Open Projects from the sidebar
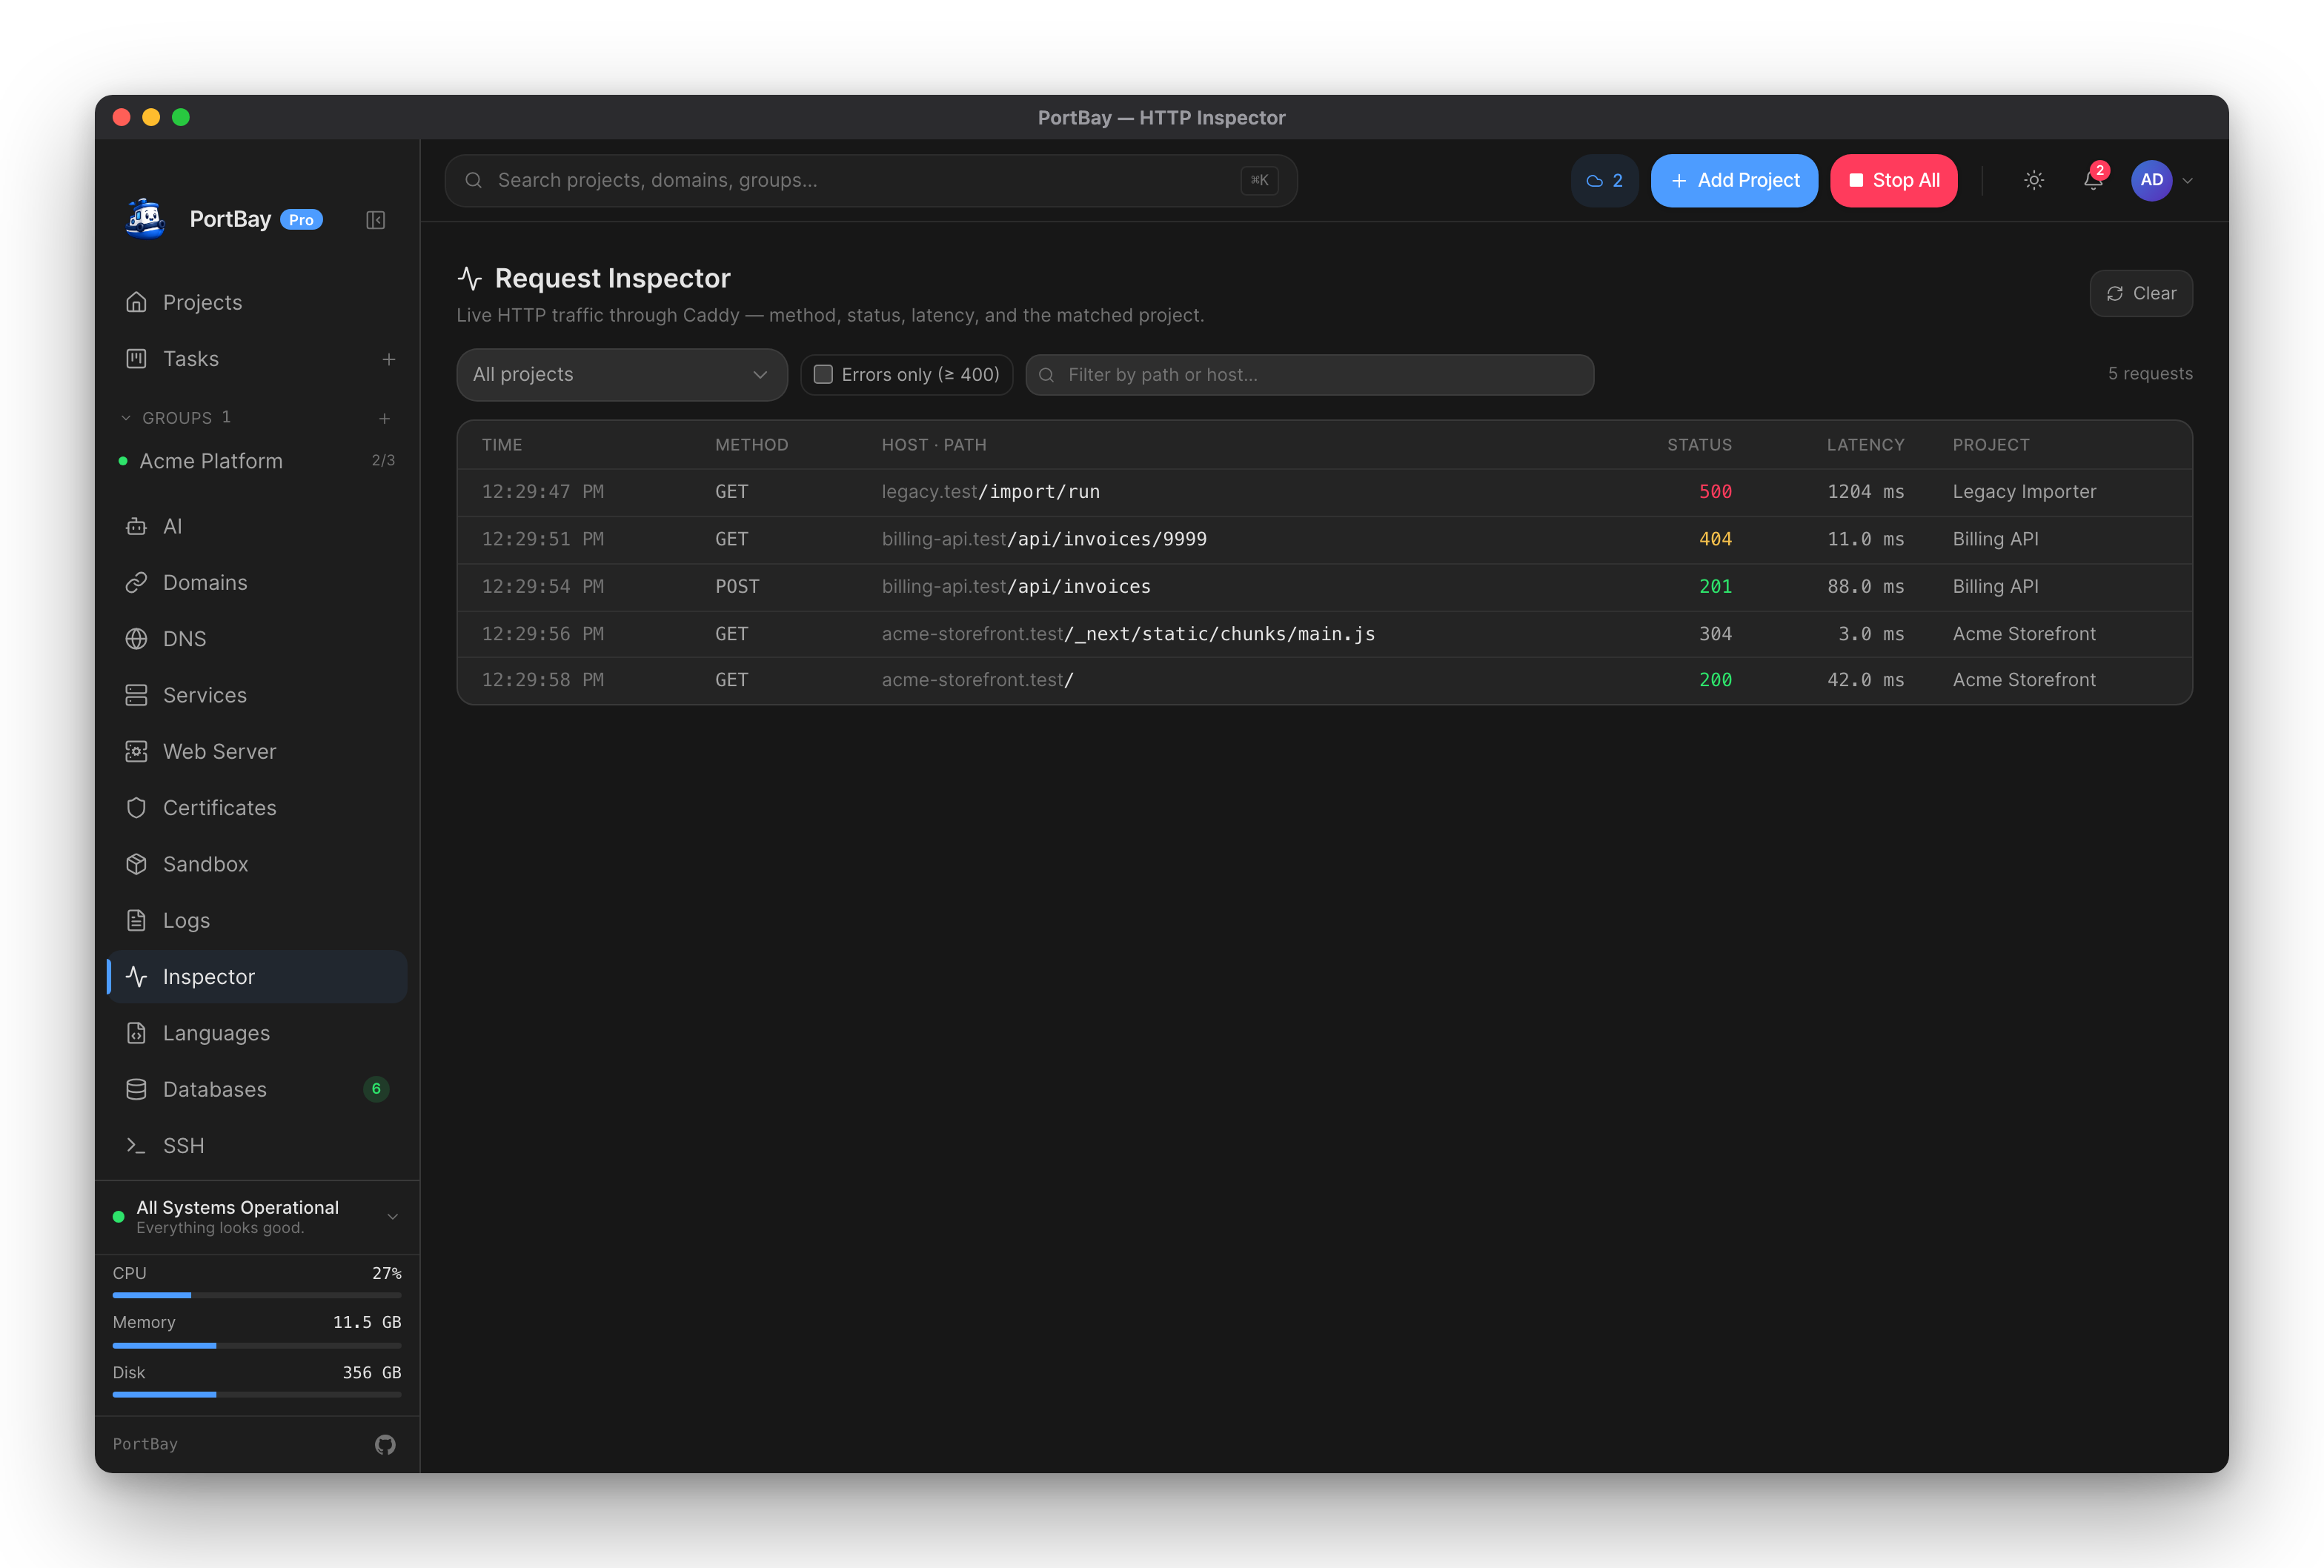 257,302
